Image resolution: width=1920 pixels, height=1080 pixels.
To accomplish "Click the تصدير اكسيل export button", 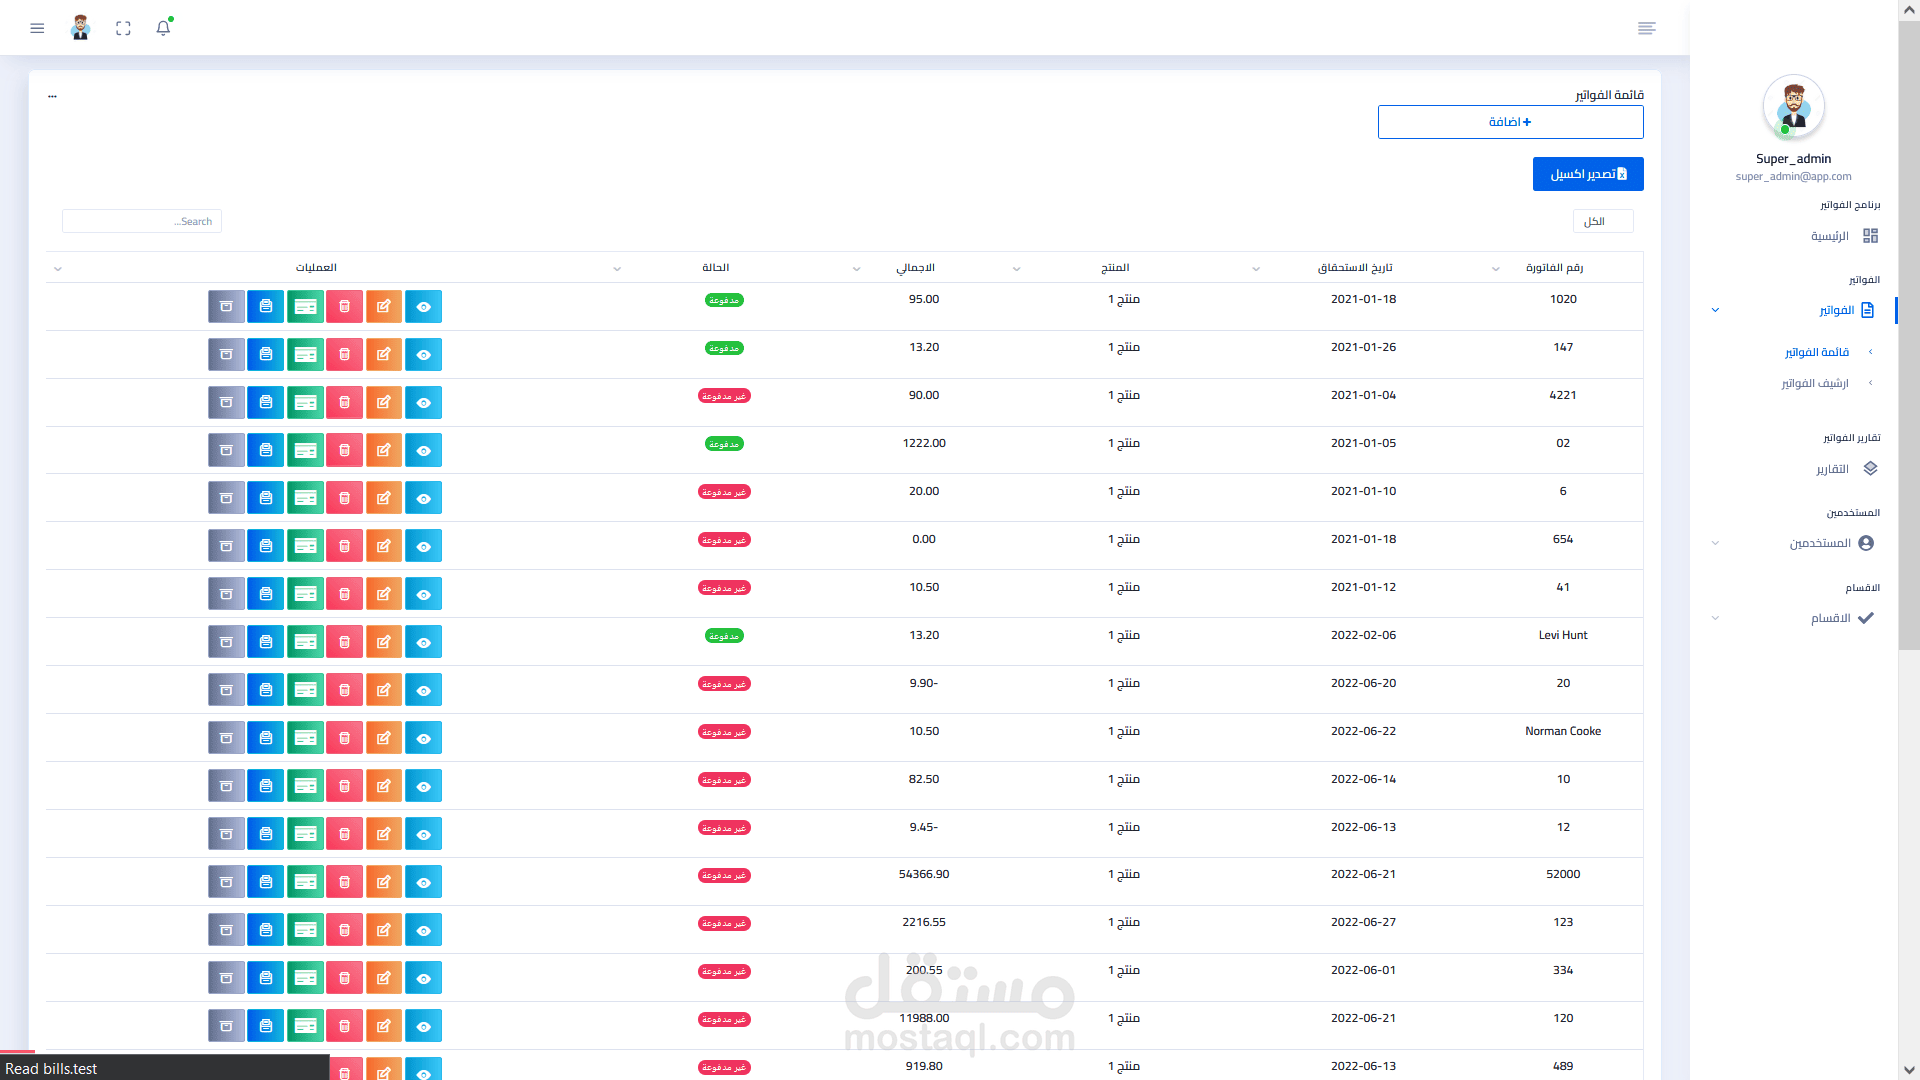I will (x=1588, y=174).
